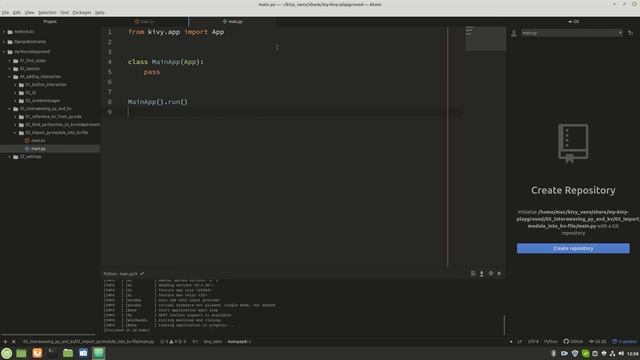This screenshot has height=360, width=640.
Task: Open the file manager from the taskbar
Action: point(68,353)
